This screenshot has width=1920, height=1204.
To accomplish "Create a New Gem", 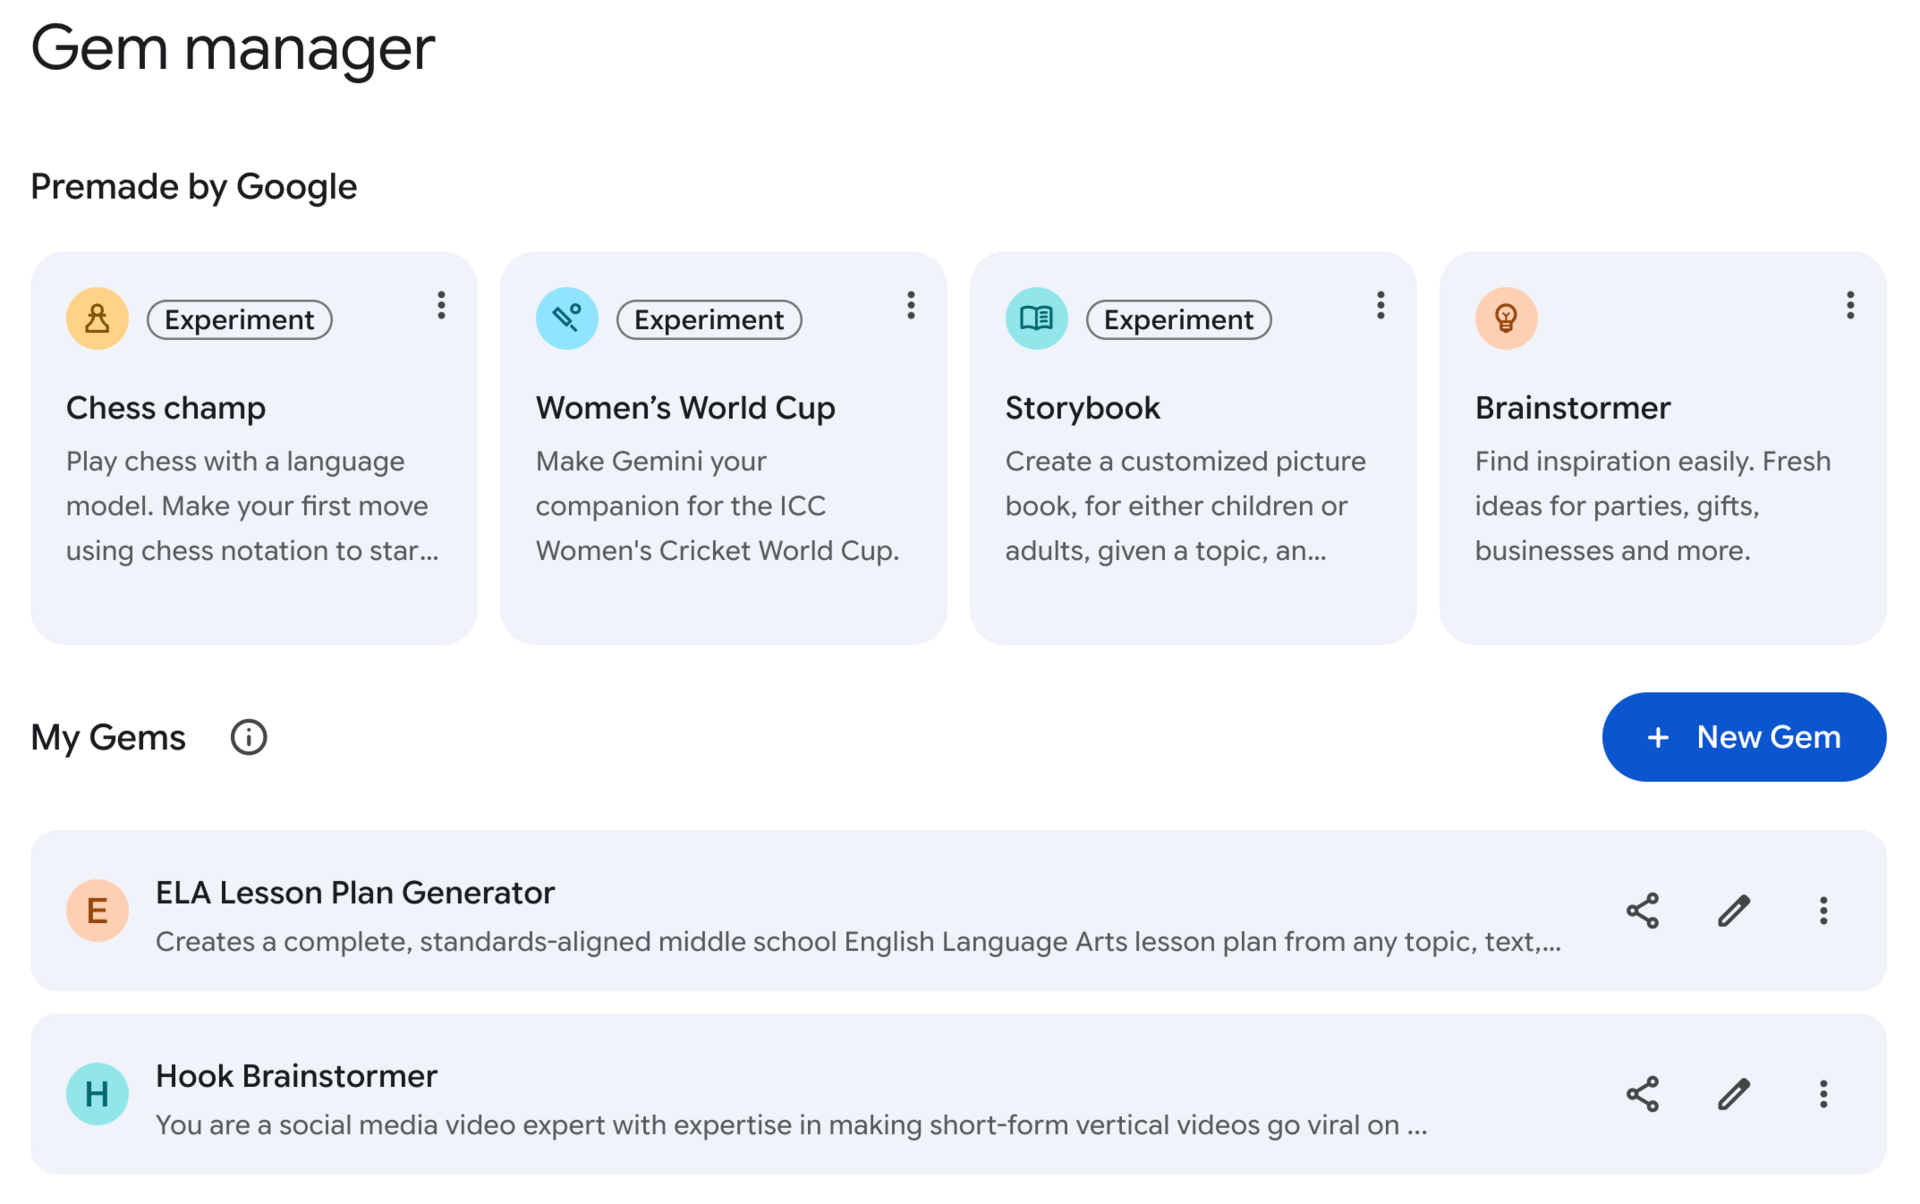I will click(1743, 738).
